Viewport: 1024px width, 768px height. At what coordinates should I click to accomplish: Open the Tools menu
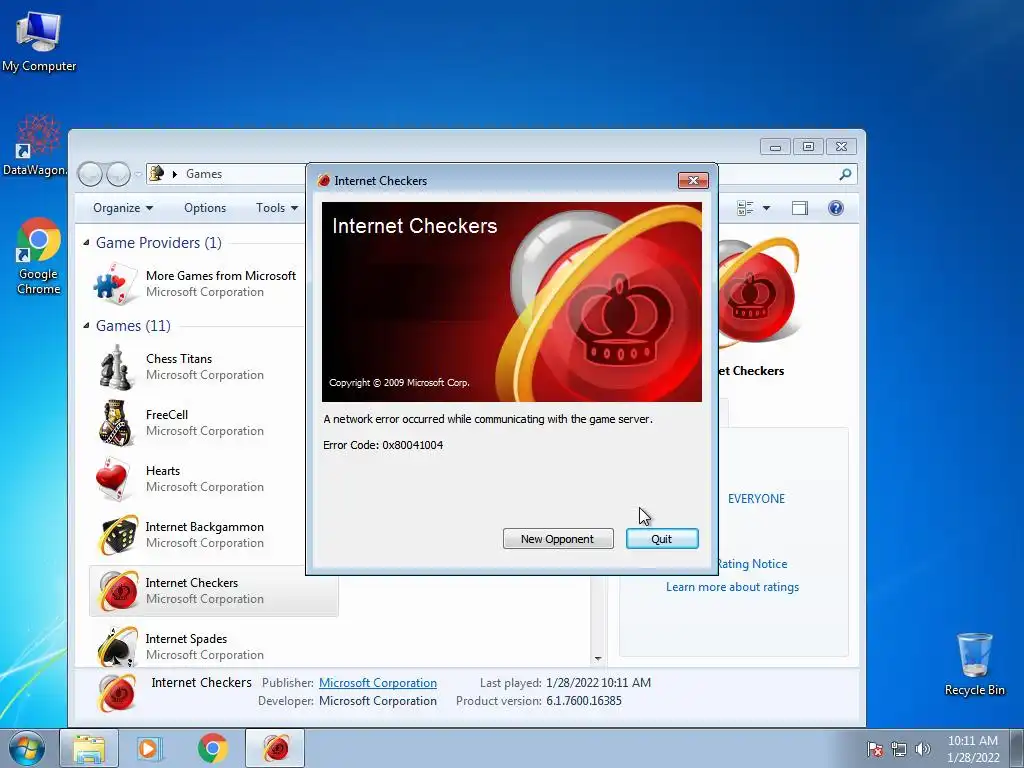tap(277, 208)
